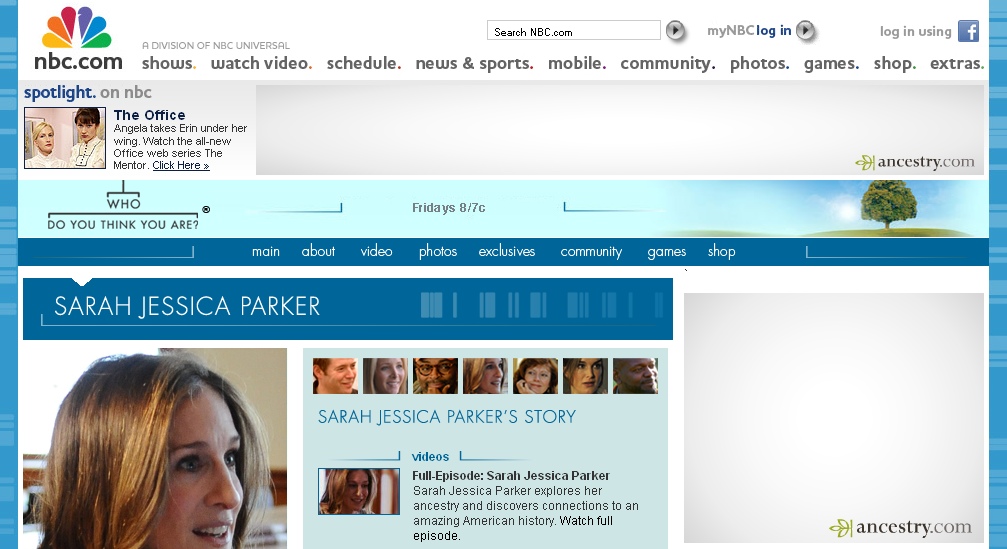Open the extras menu
The width and height of the screenshot is (1007, 549).
coord(957,64)
